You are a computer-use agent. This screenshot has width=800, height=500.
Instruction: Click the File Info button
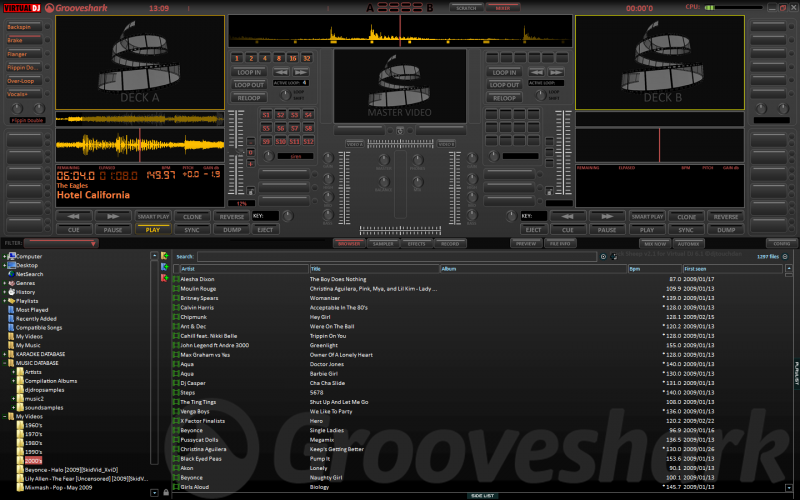pyautogui.click(x=560, y=243)
